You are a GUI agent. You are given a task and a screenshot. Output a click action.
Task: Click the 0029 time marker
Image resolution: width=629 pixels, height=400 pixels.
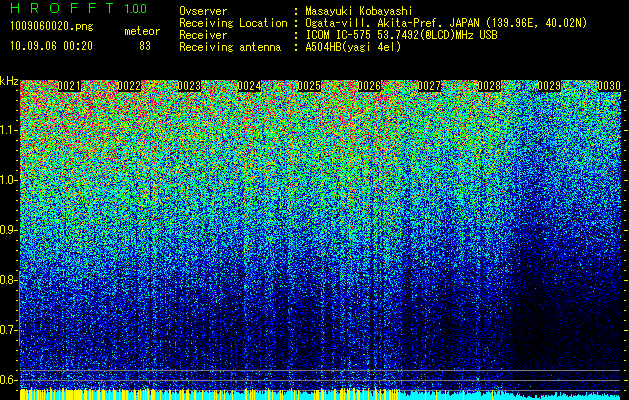pyautogui.click(x=549, y=86)
